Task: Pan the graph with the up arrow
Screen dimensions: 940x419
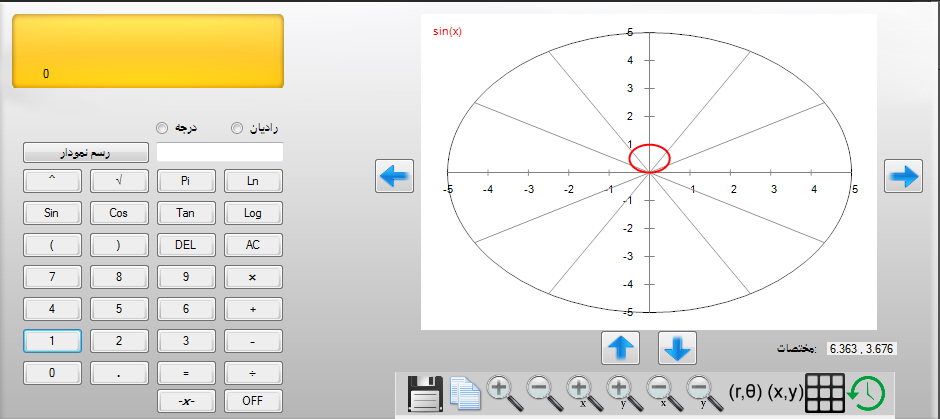Action: (x=620, y=348)
